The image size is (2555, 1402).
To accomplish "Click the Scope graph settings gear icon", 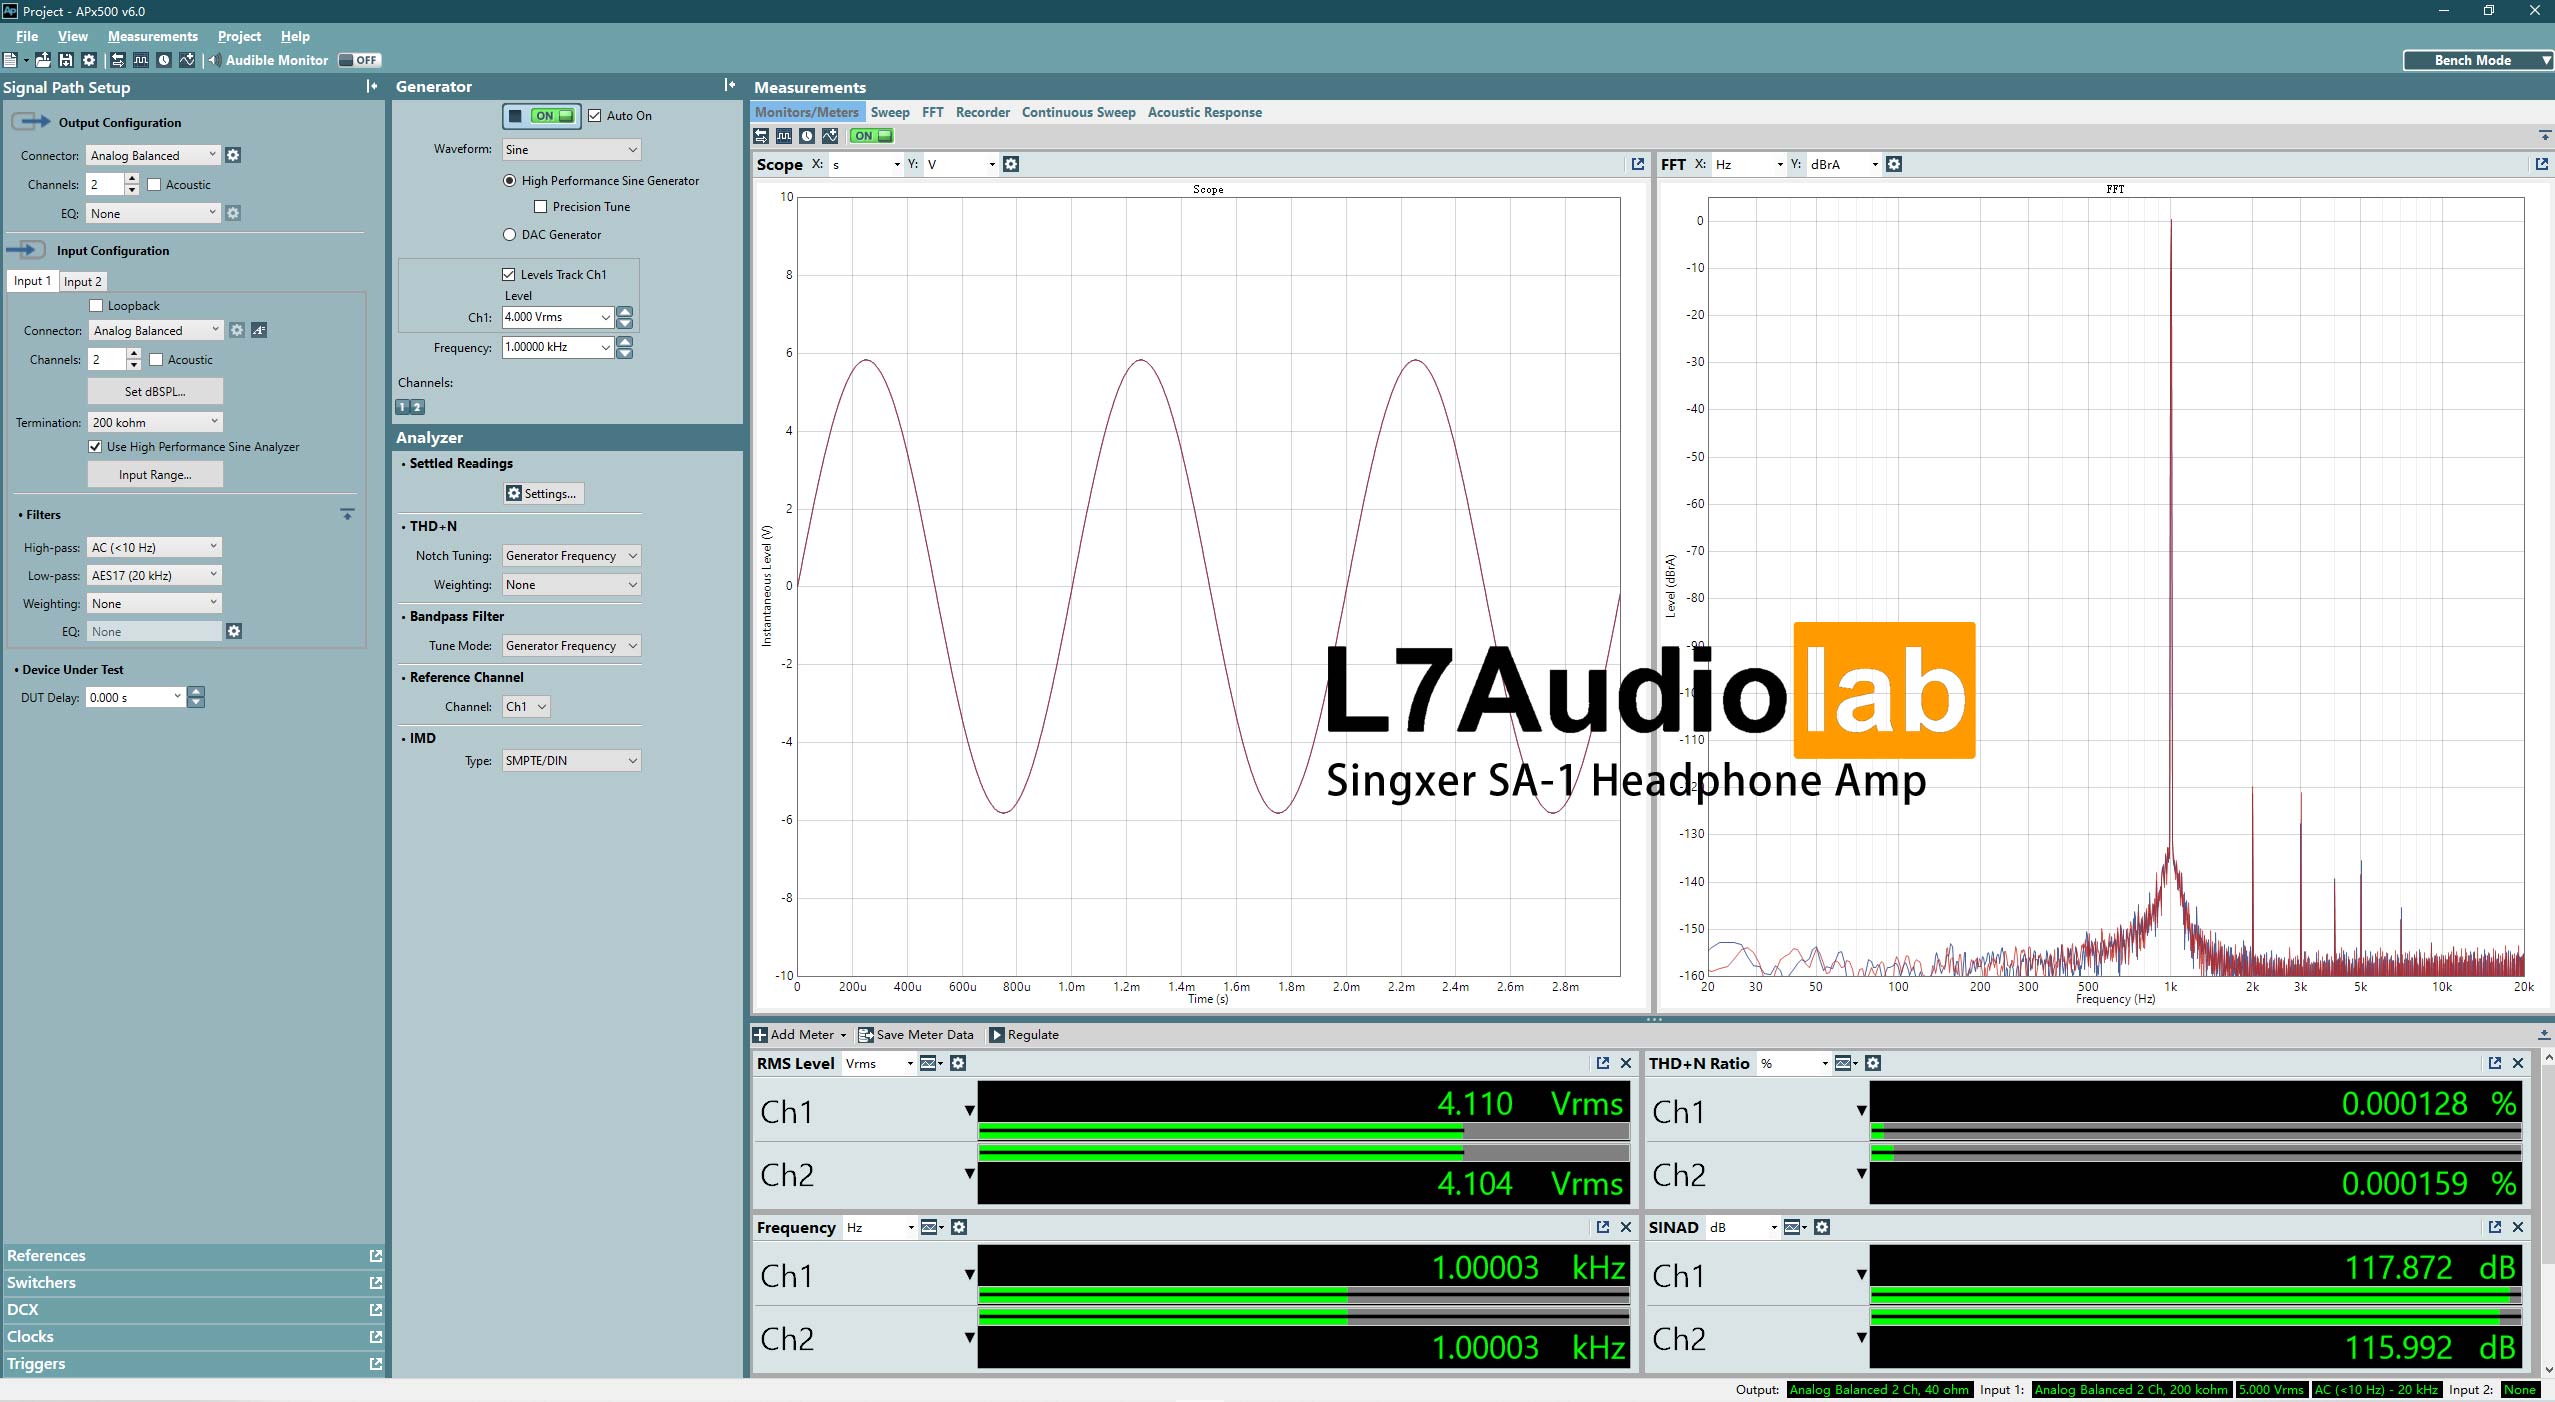I will 1011,164.
